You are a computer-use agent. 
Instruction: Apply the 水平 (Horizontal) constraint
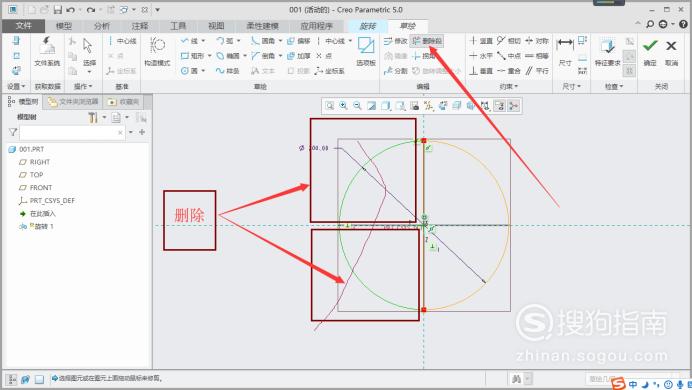click(481, 56)
